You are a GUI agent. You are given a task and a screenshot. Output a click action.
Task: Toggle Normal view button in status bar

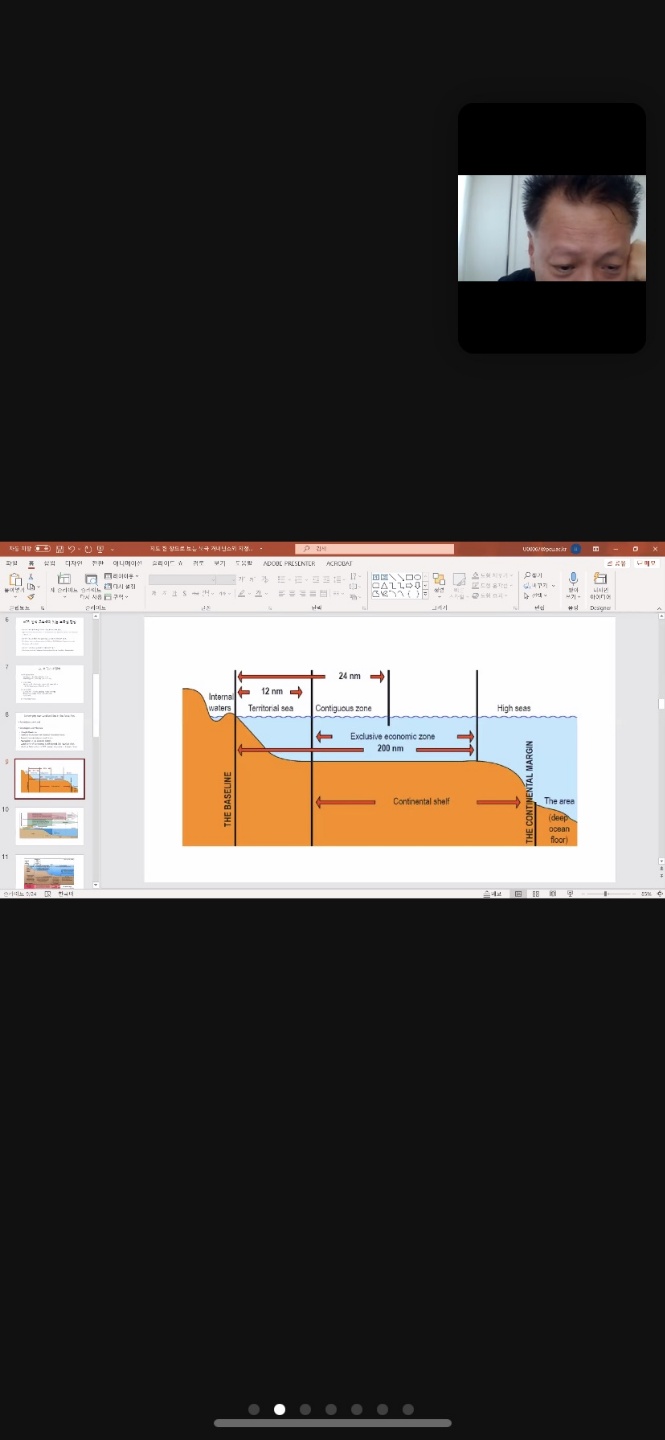[x=518, y=893]
